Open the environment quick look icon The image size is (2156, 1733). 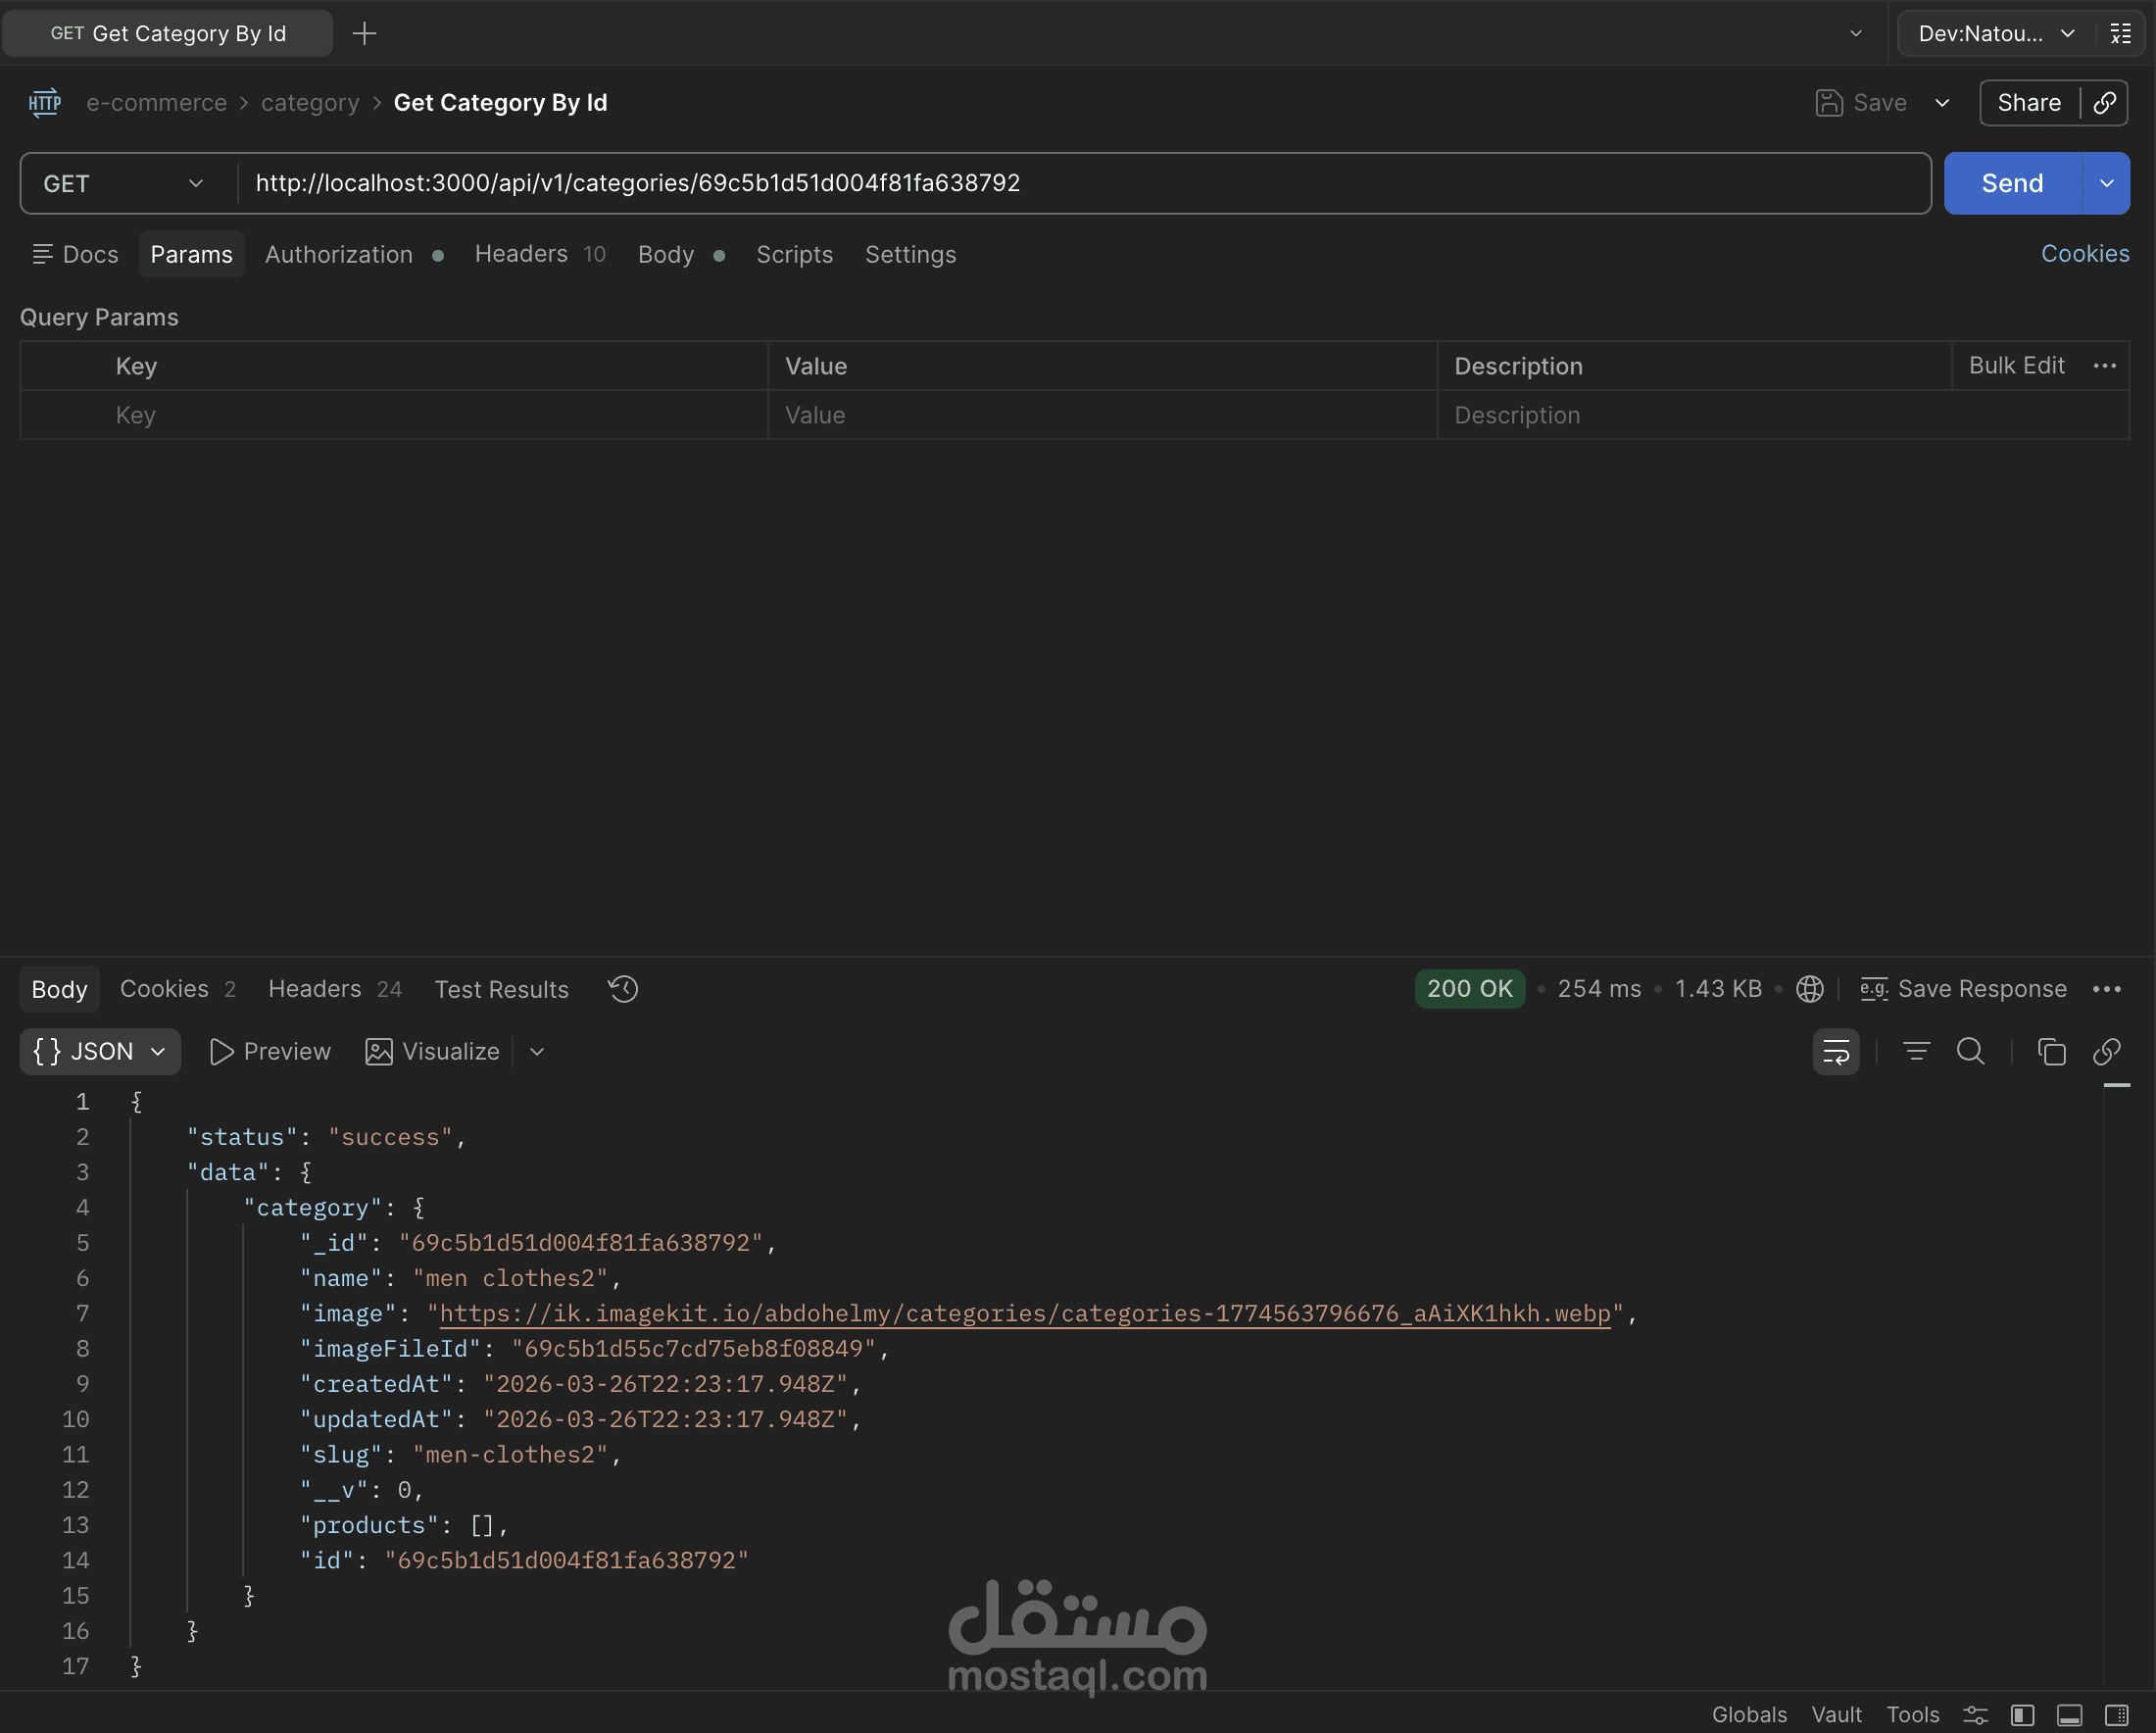point(2120,34)
